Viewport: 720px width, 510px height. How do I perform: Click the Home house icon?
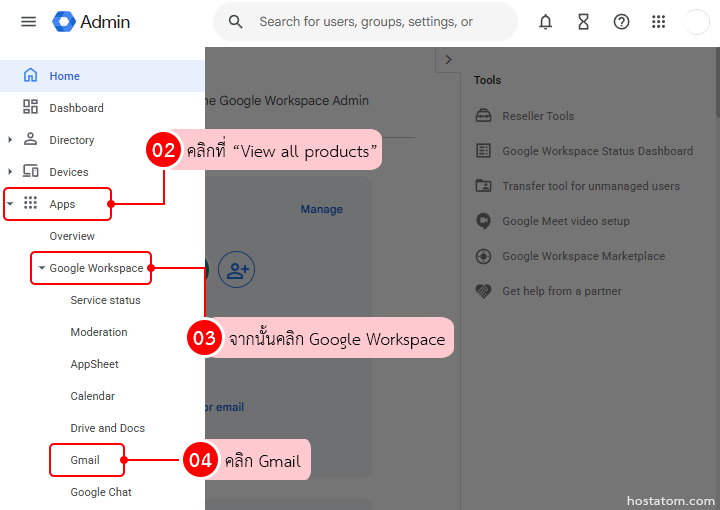tap(30, 75)
